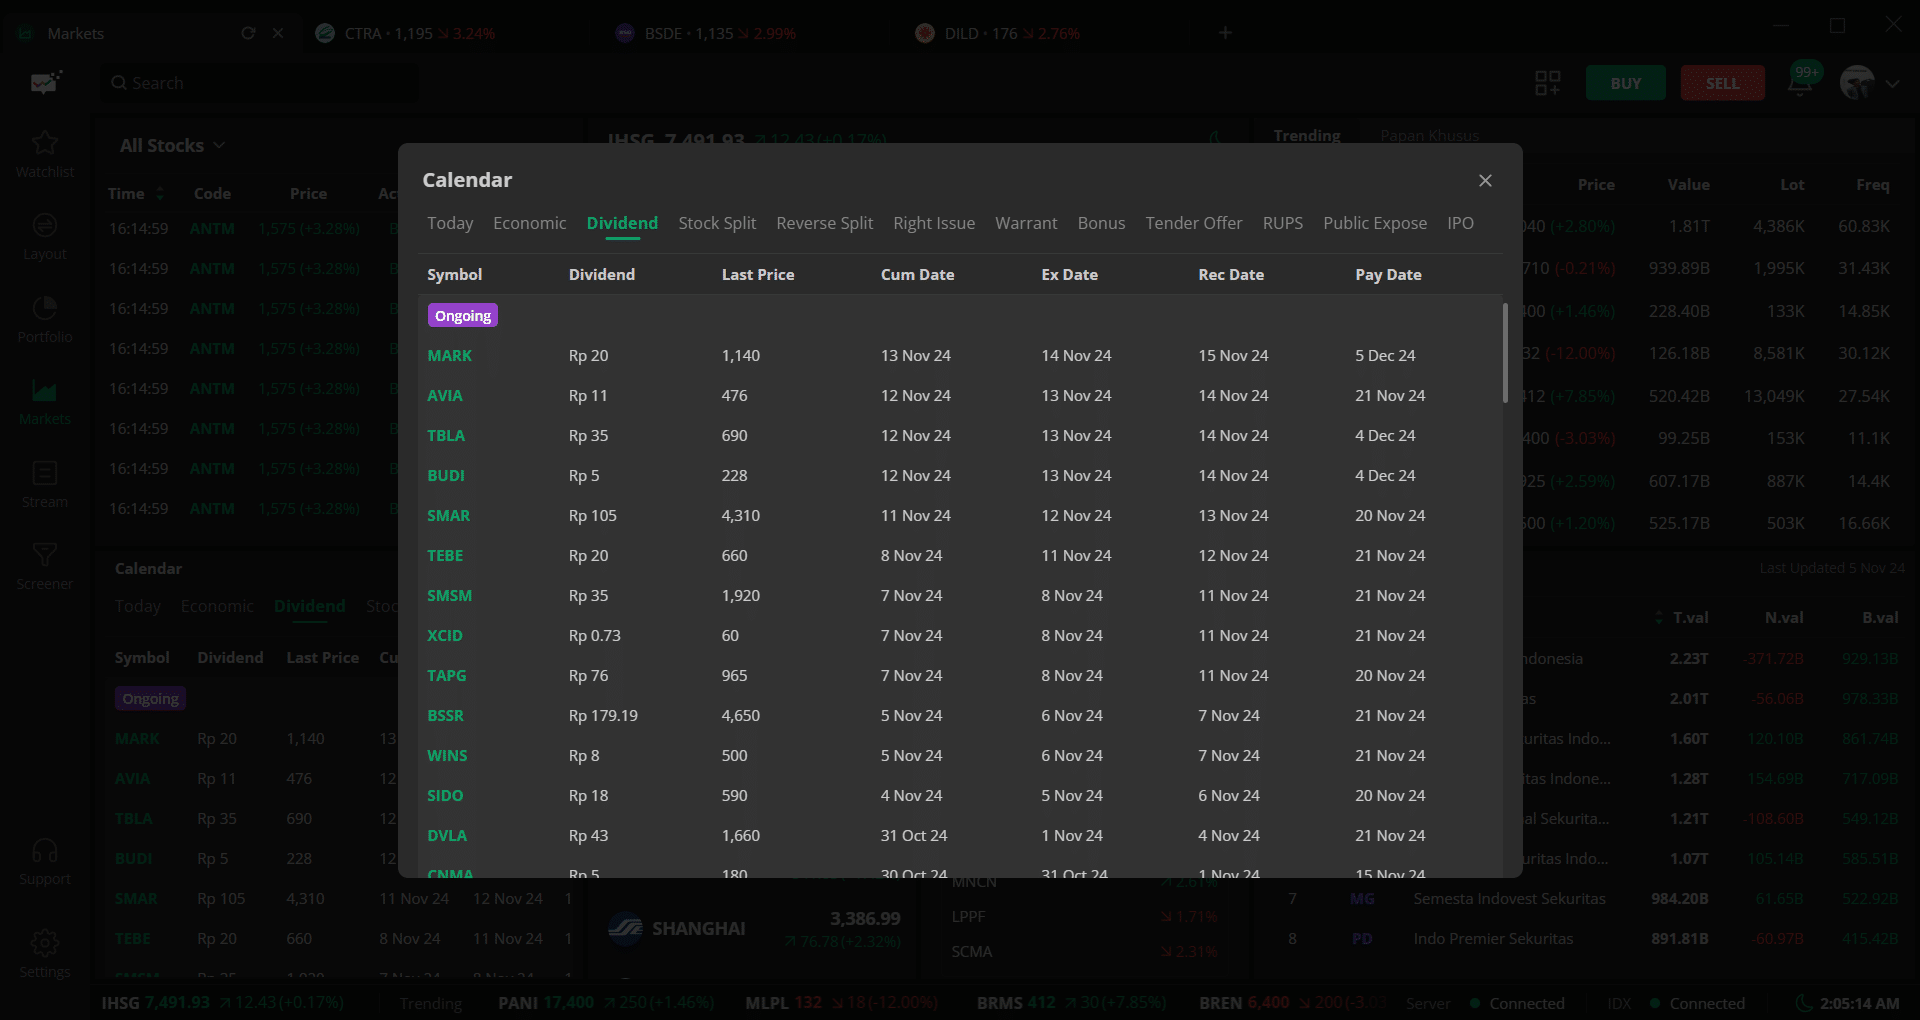This screenshot has height=1020, width=1920.
Task: Click the notifications bell icon
Action: [x=1800, y=83]
